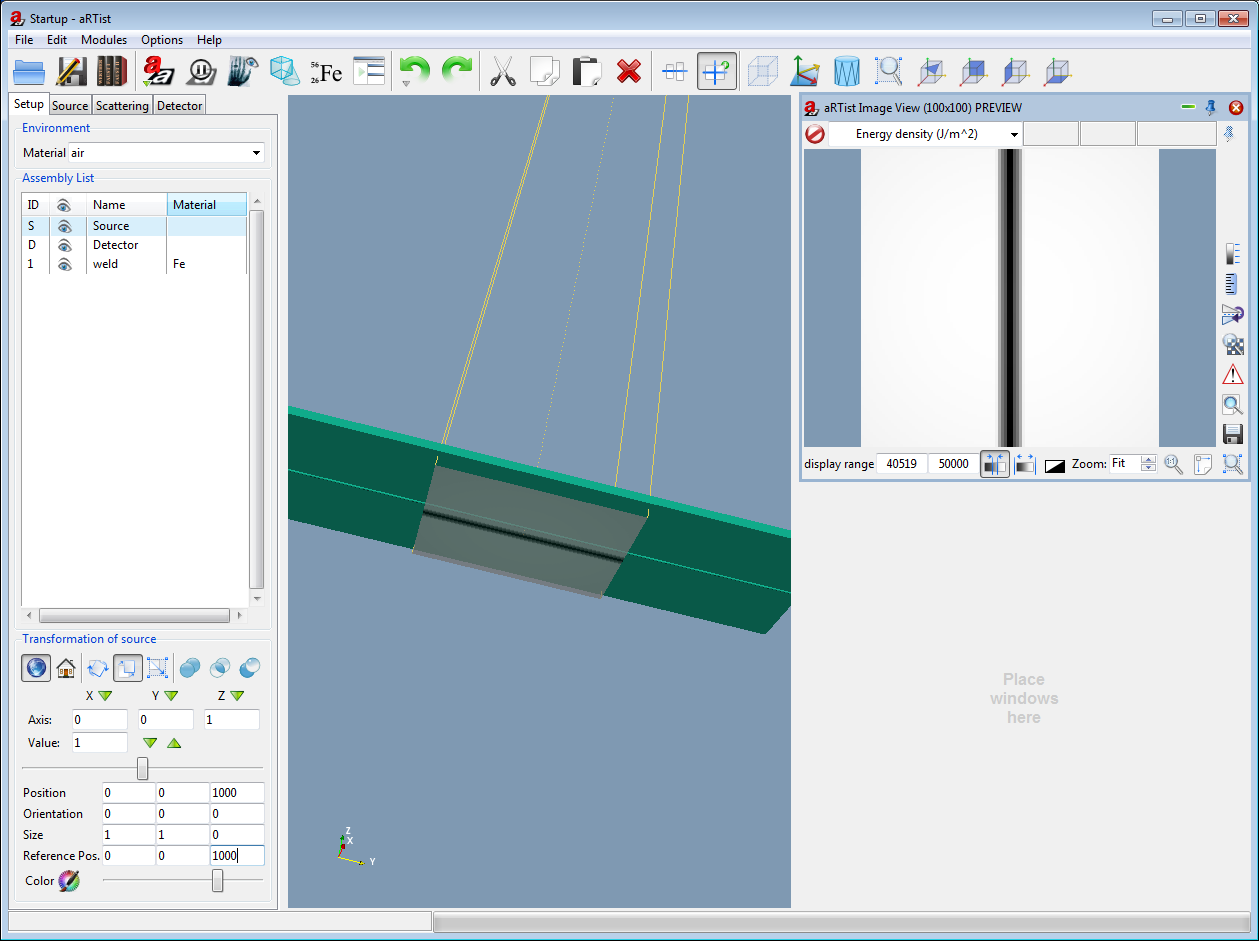This screenshot has width=1259, height=941.
Task: Click the transformation Value input field
Action: (x=99, y=743)
